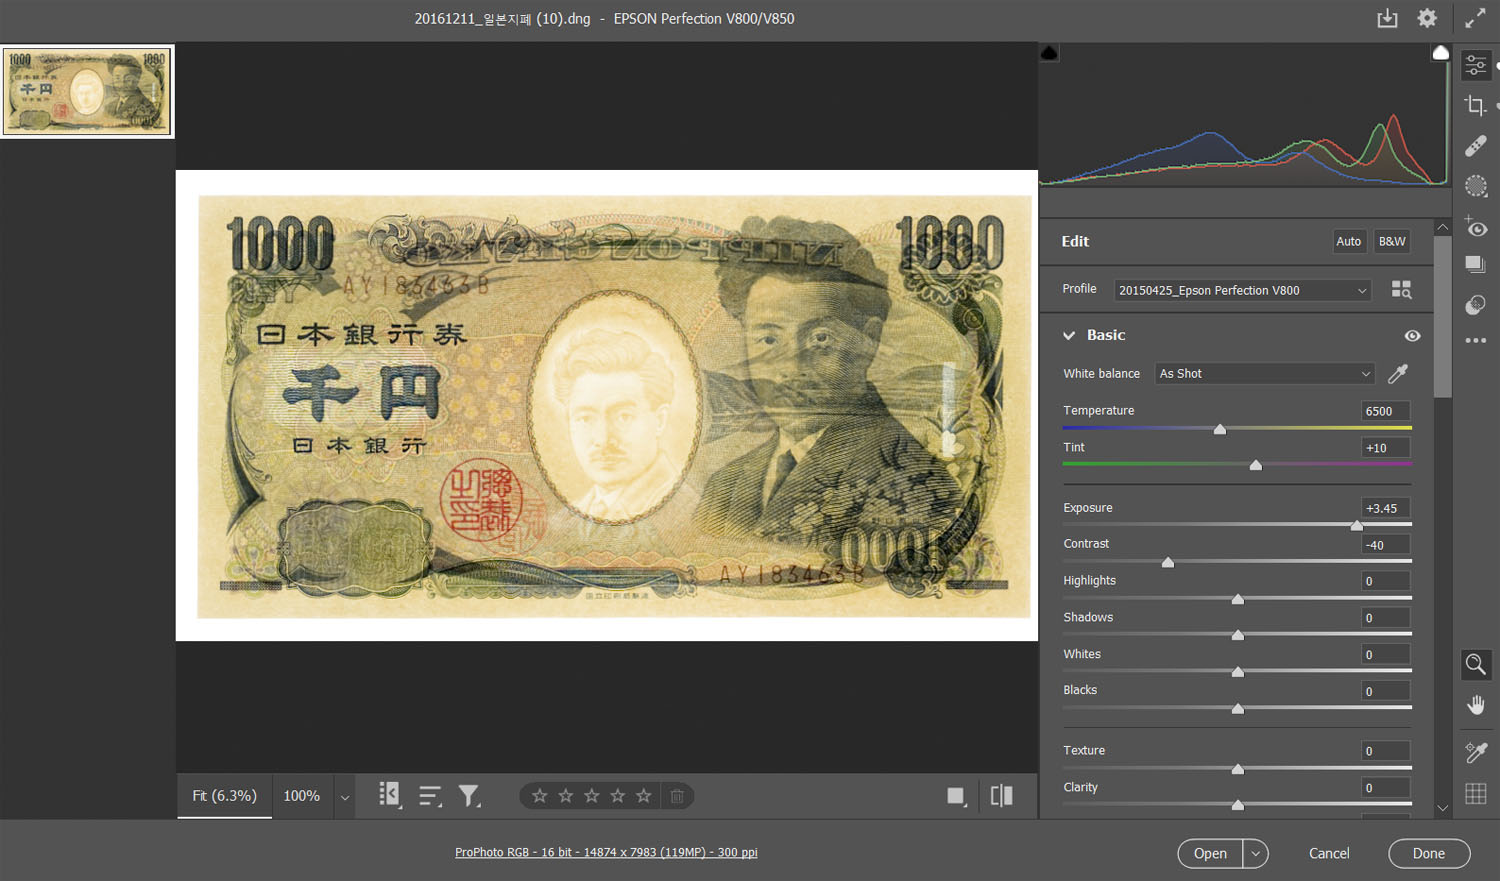The image size is (1500, 881).
Task: Select the Edit sliders panel icon
Action: click(x=1475, y=66)
